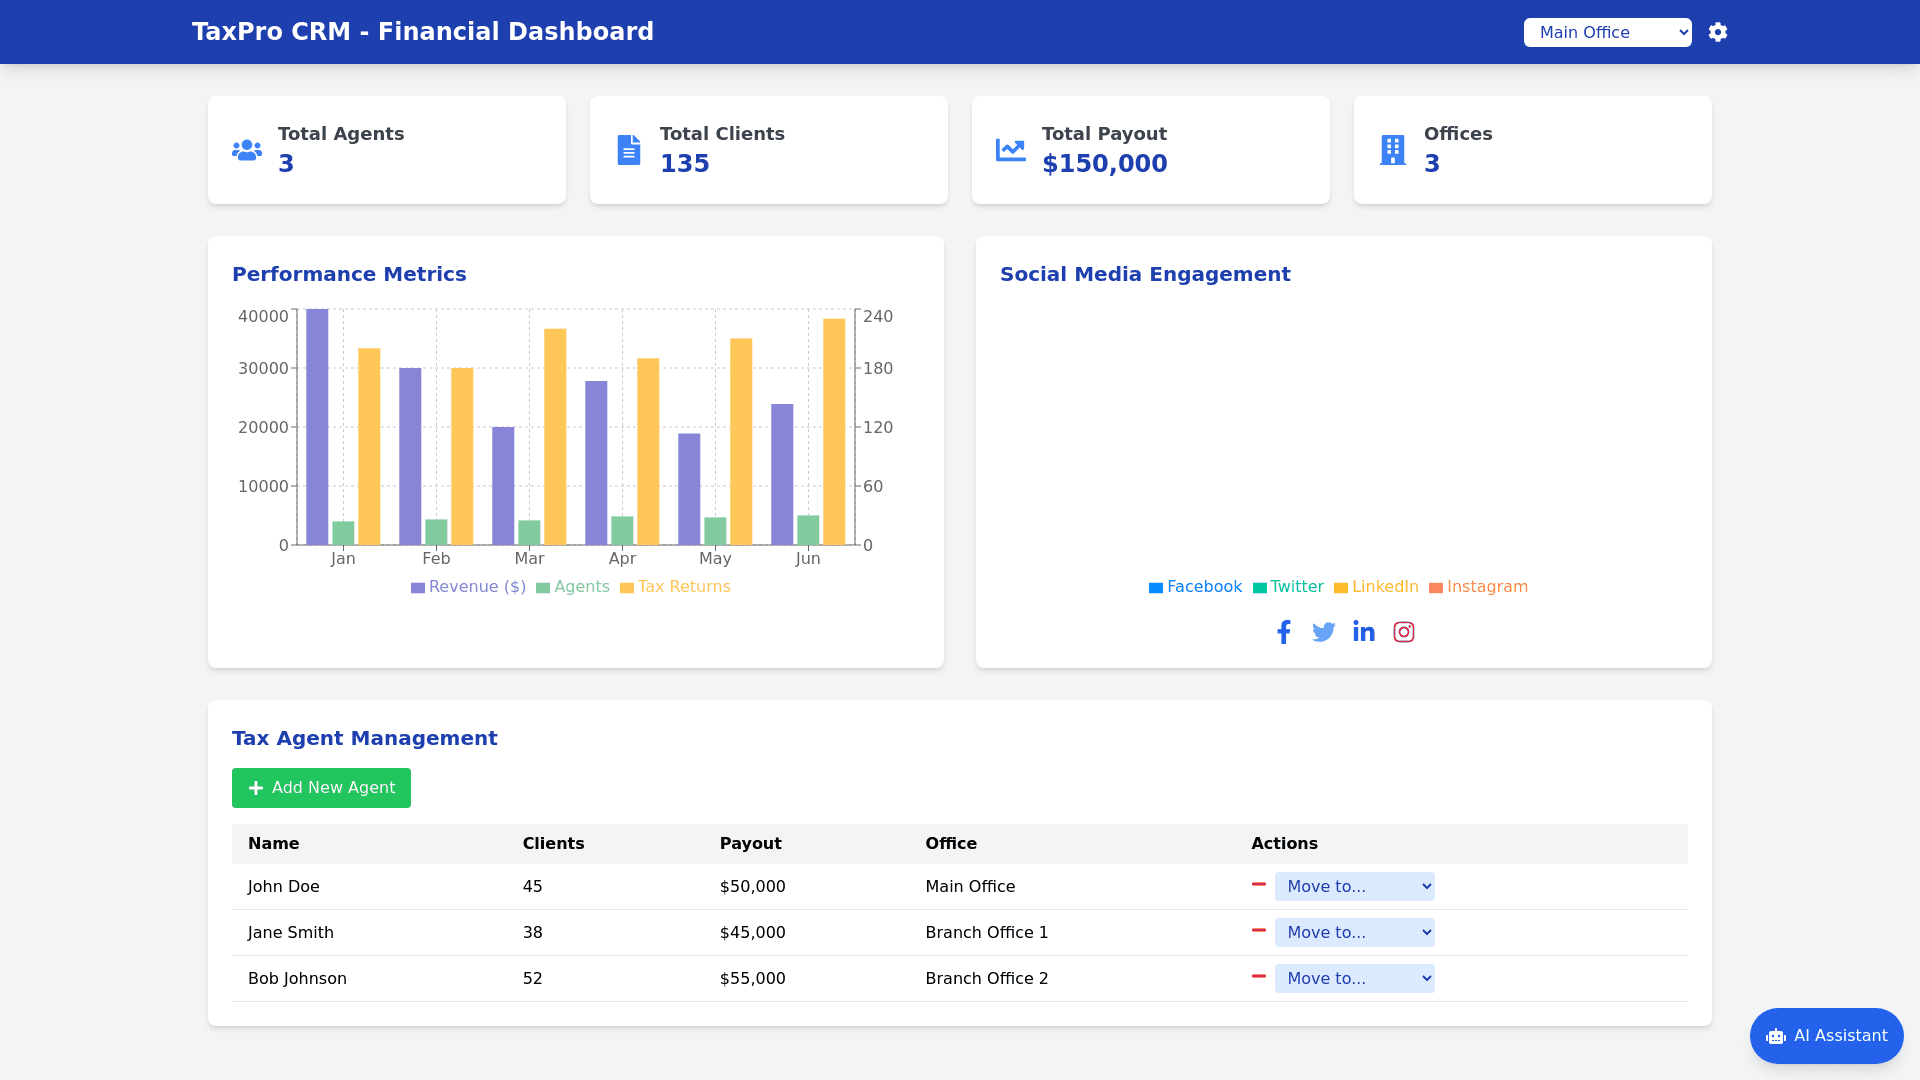The width and height of the screenshot is (1920, 1080).
Task: Remove Jane Smith with minus icon
Action: click(x=1259, y=931)
